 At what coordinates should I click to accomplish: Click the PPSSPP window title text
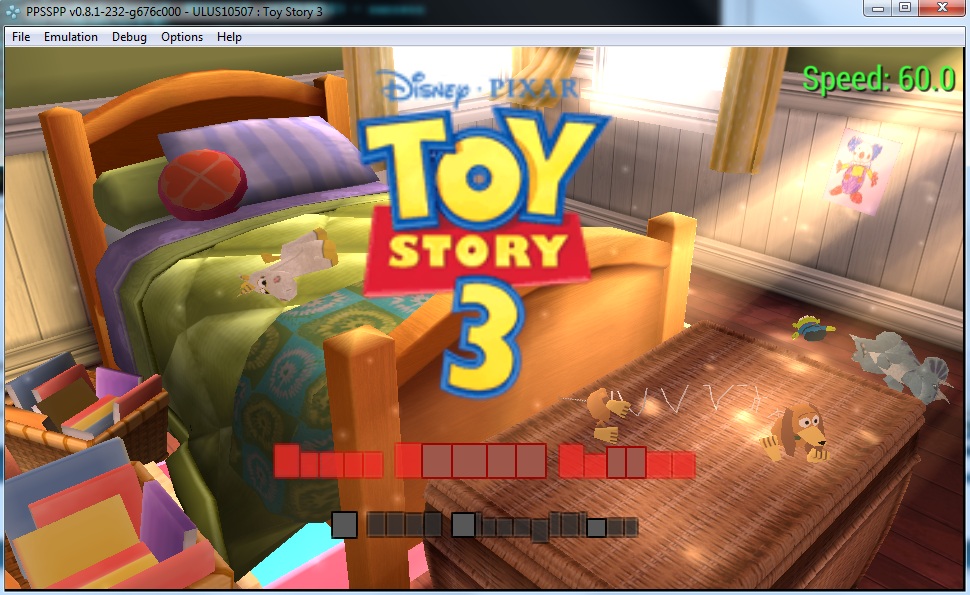[x=175, y=11]
